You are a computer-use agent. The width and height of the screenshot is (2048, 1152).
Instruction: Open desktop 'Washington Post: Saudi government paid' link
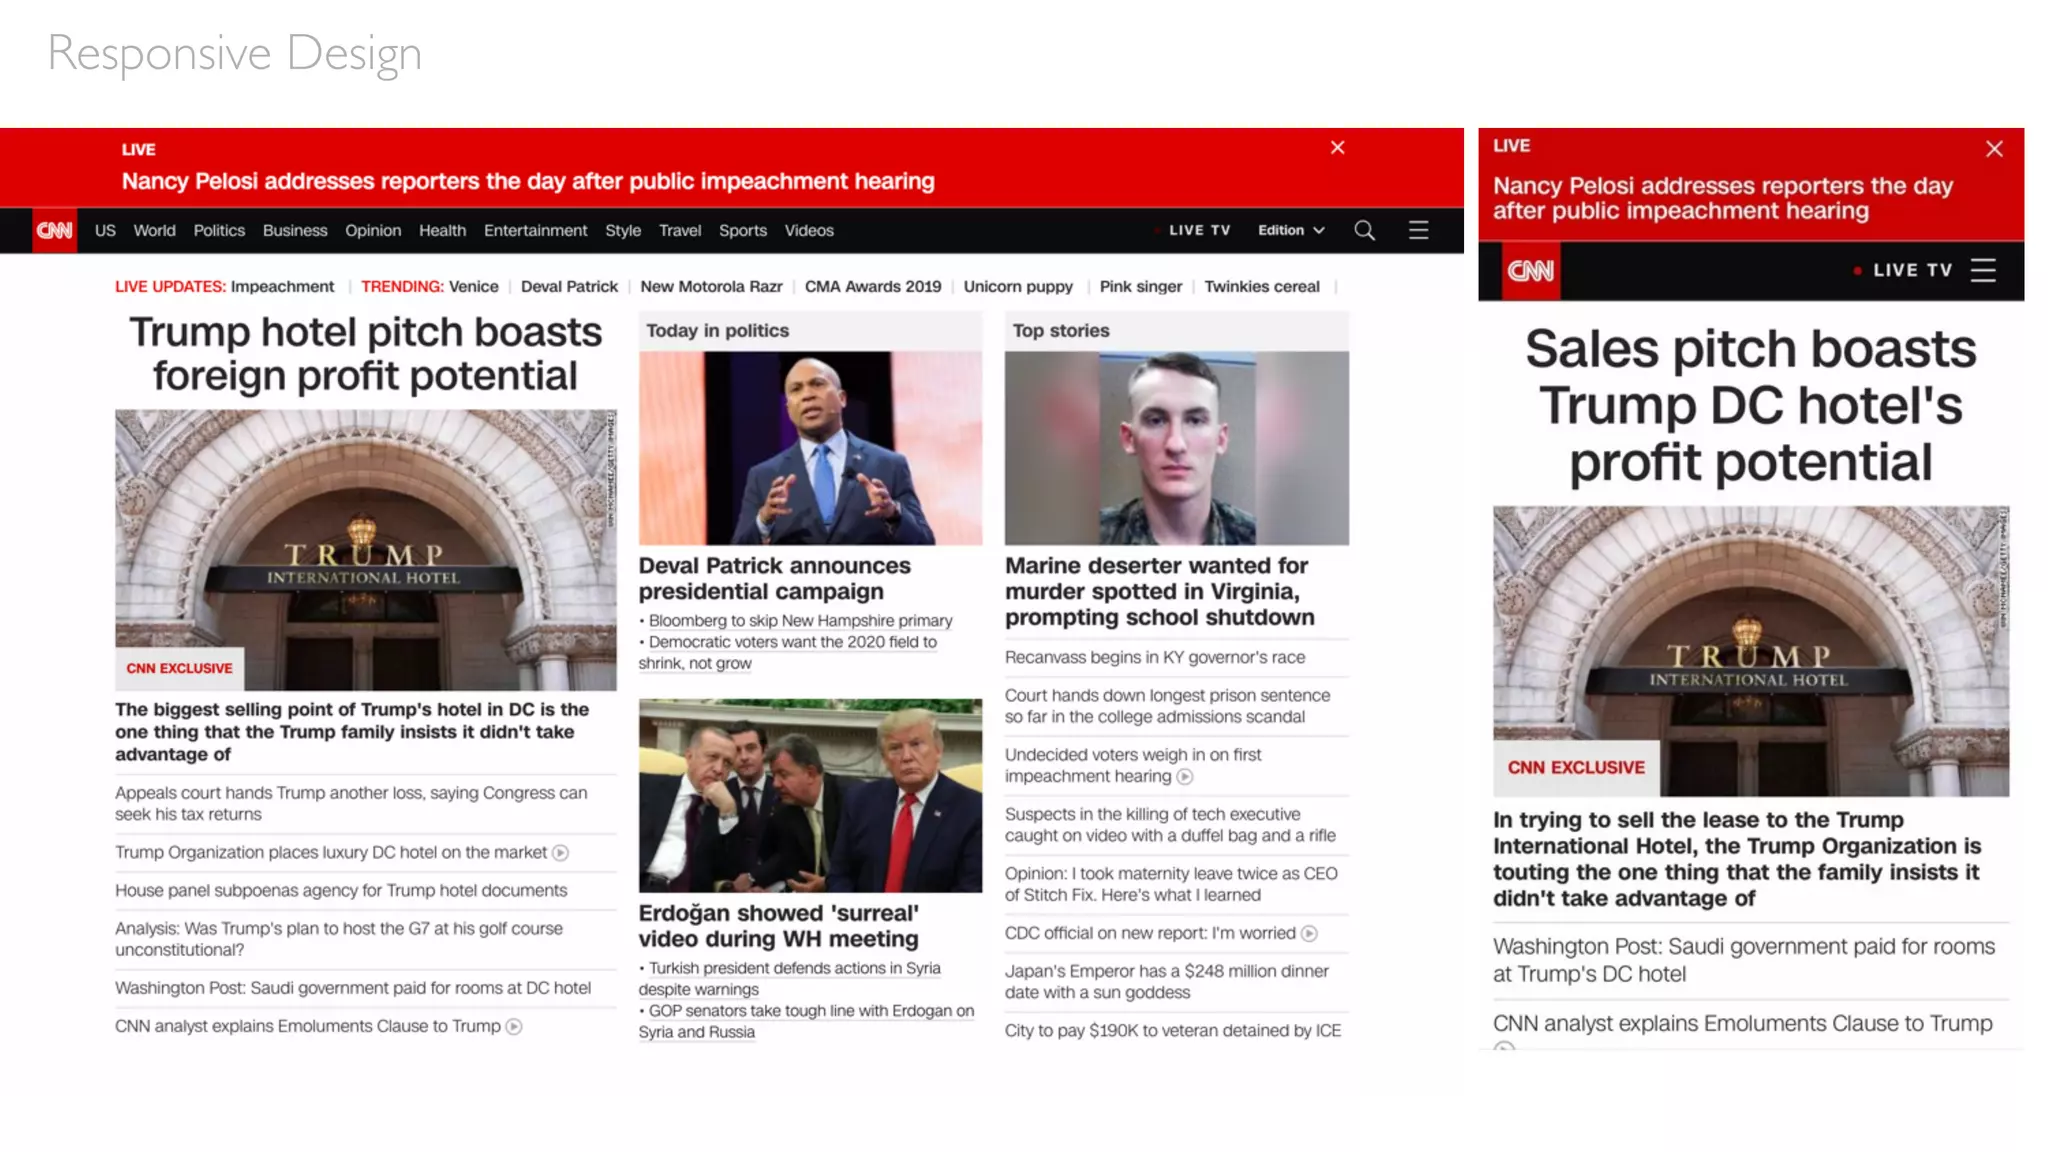point(353,988)
